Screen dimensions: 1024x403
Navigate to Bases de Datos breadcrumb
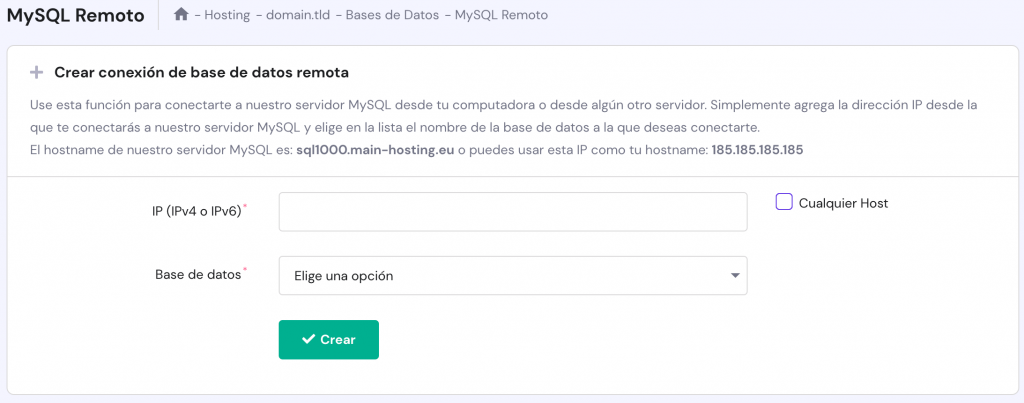[x=393, y=15]
